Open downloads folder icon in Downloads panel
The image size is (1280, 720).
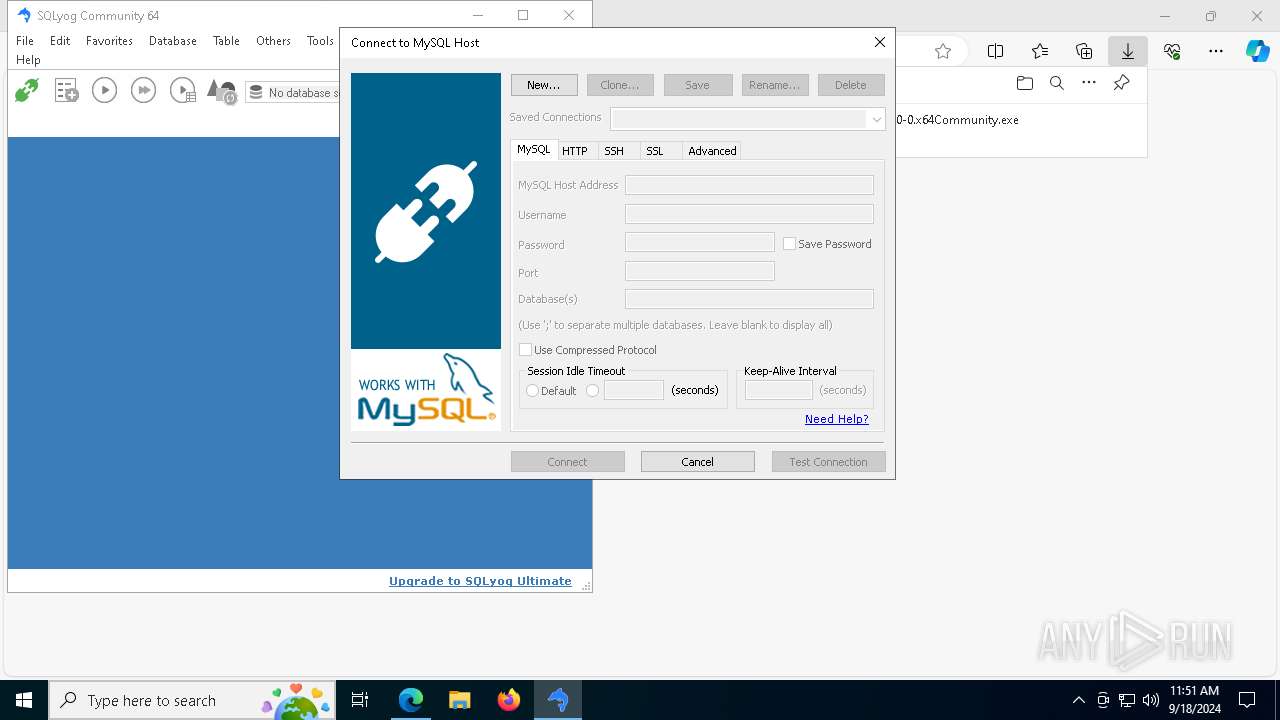point(1024,83)
